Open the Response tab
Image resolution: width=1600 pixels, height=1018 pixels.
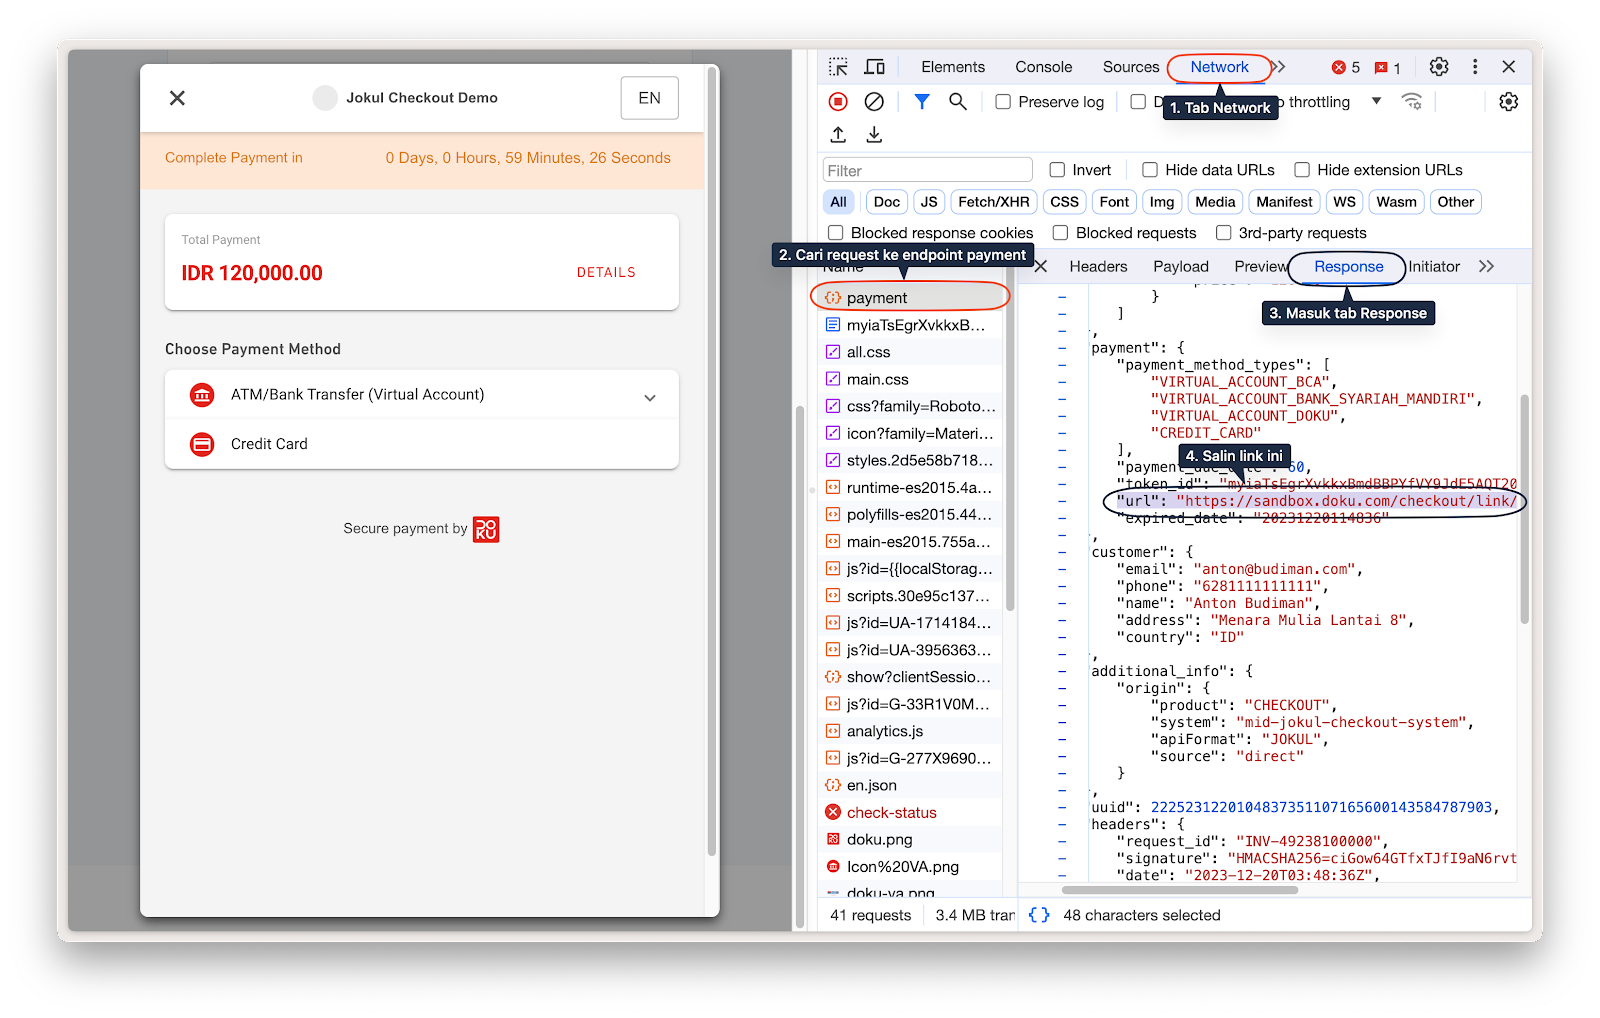coord(1348,267)
